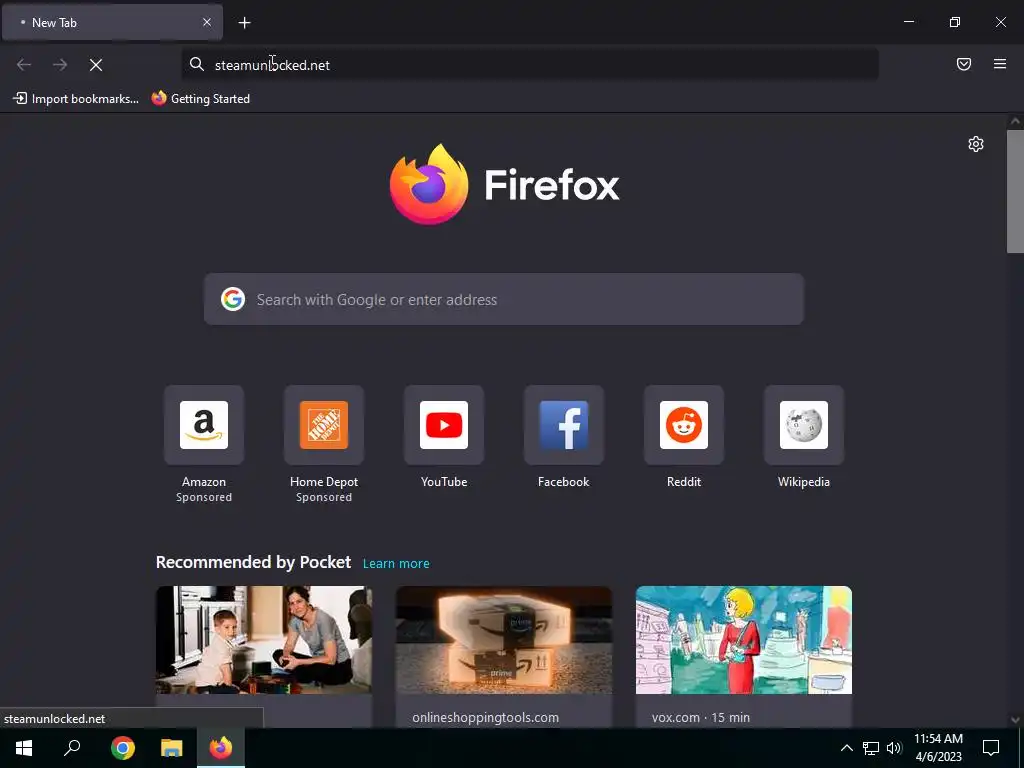
Task: Click Learn more next to Recommended by Pocket
Action: point(396,564)
